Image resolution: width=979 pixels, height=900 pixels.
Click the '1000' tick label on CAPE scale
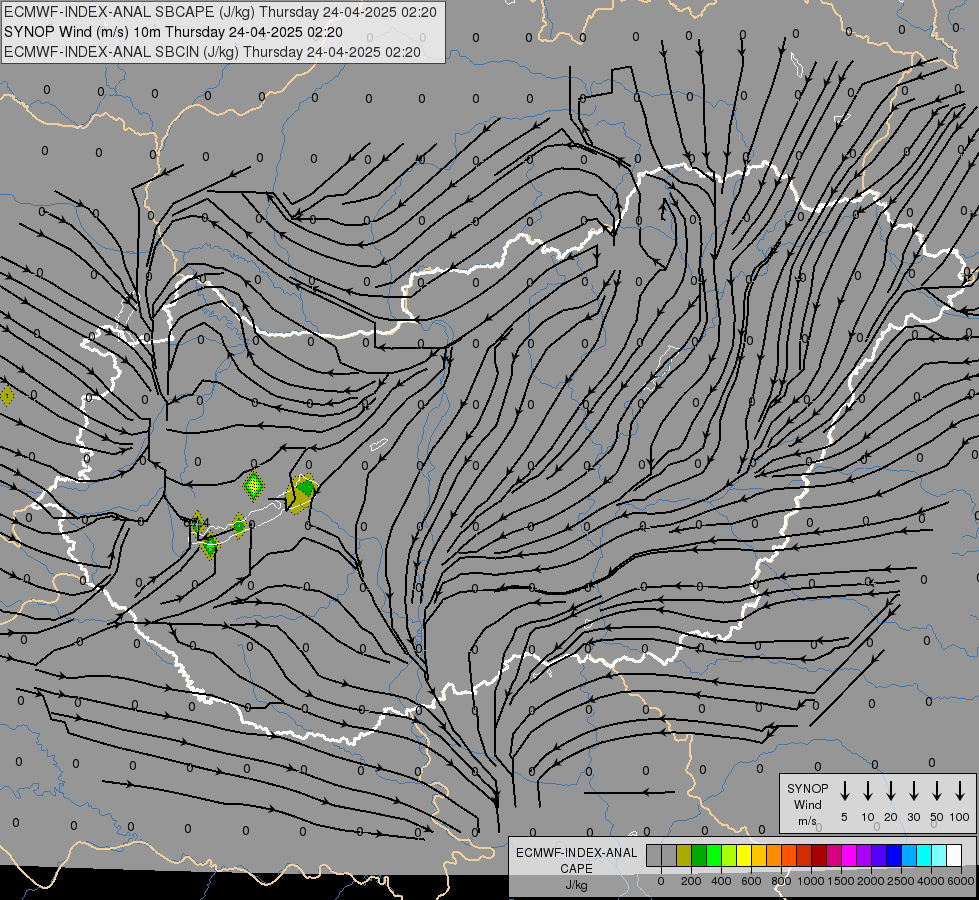pyautogui.click(x=810, y=881)
